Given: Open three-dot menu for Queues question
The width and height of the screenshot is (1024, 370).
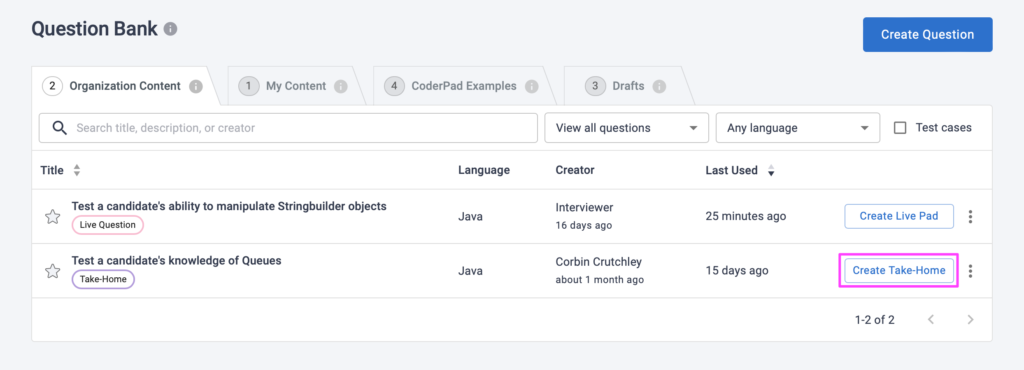Looking at the screenshot, I should 970,271.
